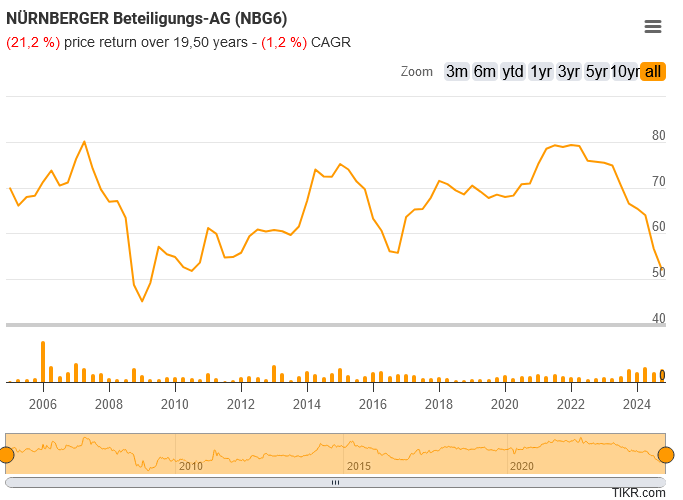
Task: Click the NÜRNBERGER Beteiligungs-AG (NBG6) title
Action: (147, 19)
